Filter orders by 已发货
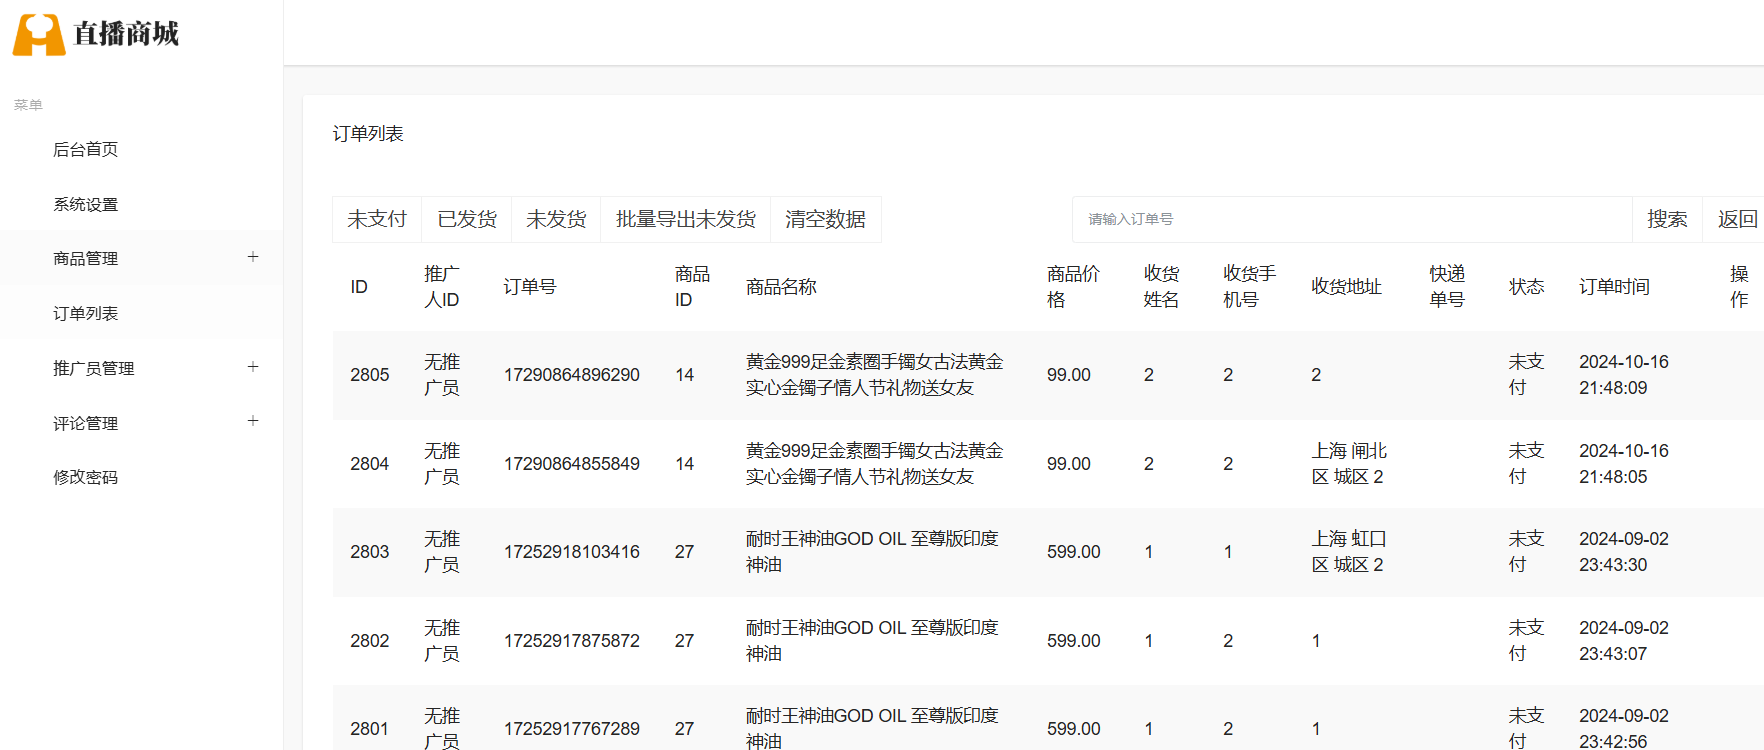This screenshot has height=750, width=1764. [467, 219]
